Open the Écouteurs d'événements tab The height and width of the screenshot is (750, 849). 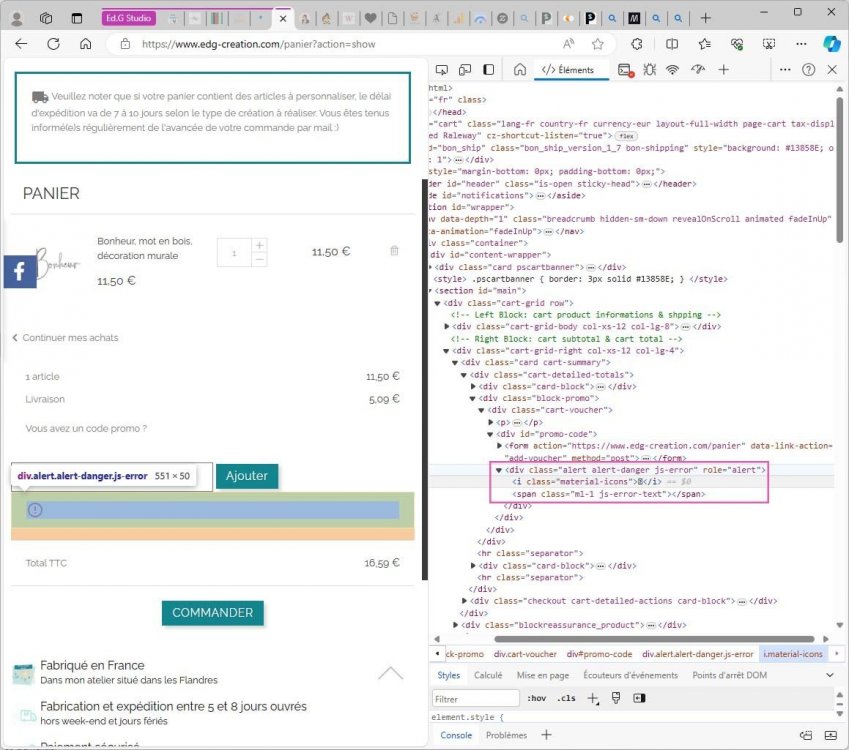coord(630,675)
